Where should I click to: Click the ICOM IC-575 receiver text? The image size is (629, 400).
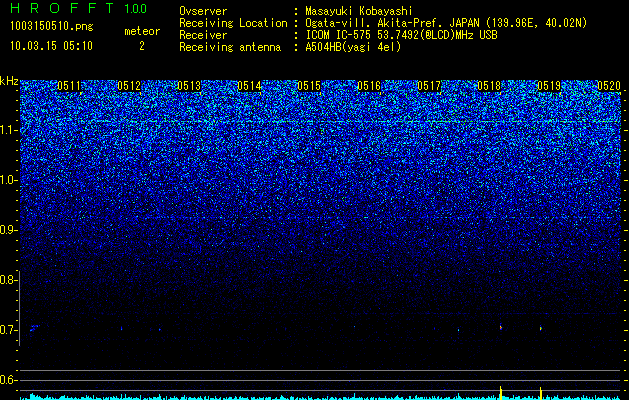tap(402, 35)
